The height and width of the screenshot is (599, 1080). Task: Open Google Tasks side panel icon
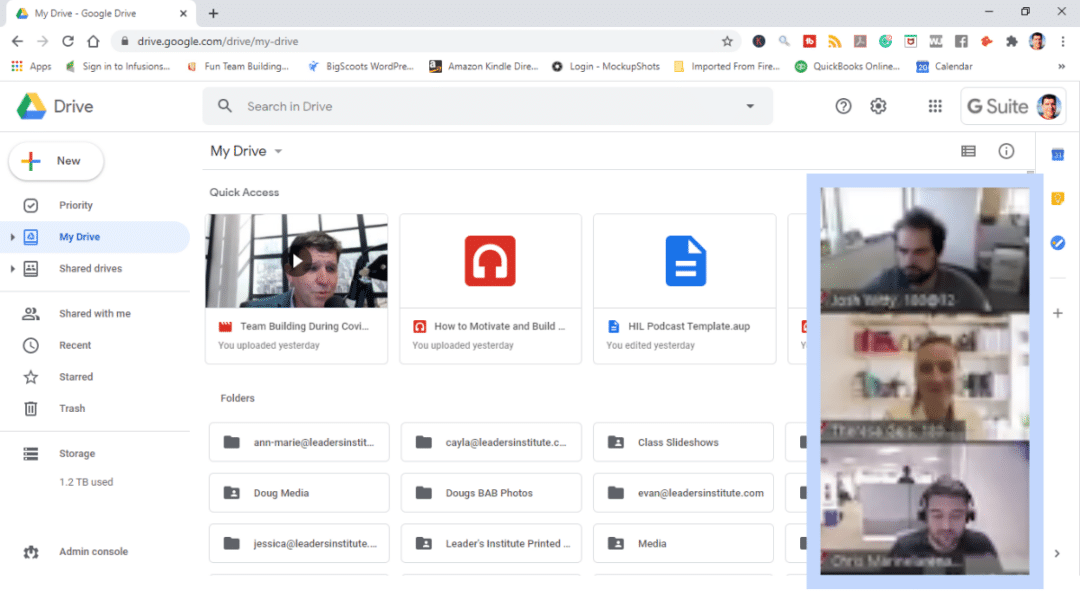pos(1057,243)
